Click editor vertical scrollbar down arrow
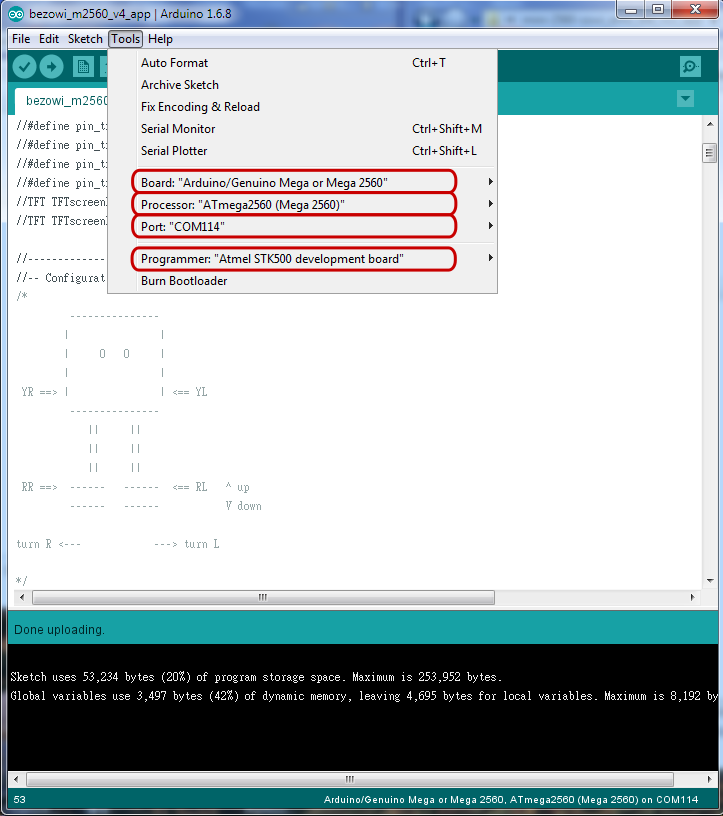The image size is (723, 816). coord(710,580)
